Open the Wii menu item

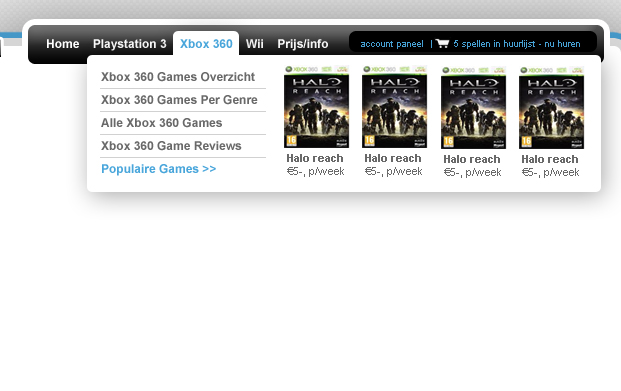tap(254, 44)
